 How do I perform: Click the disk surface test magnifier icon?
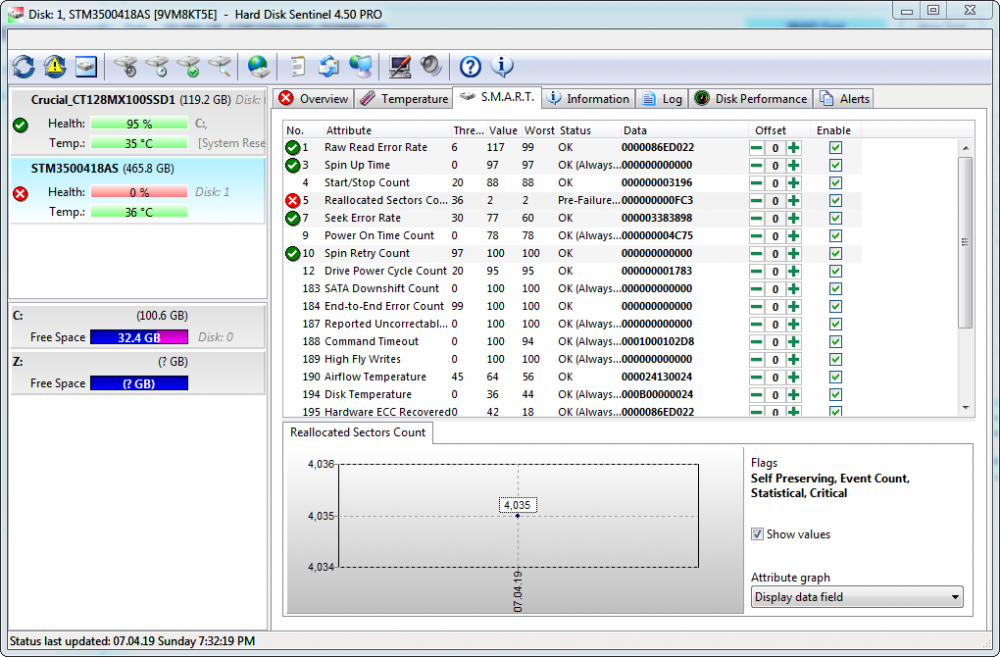[x=220, y=66]
